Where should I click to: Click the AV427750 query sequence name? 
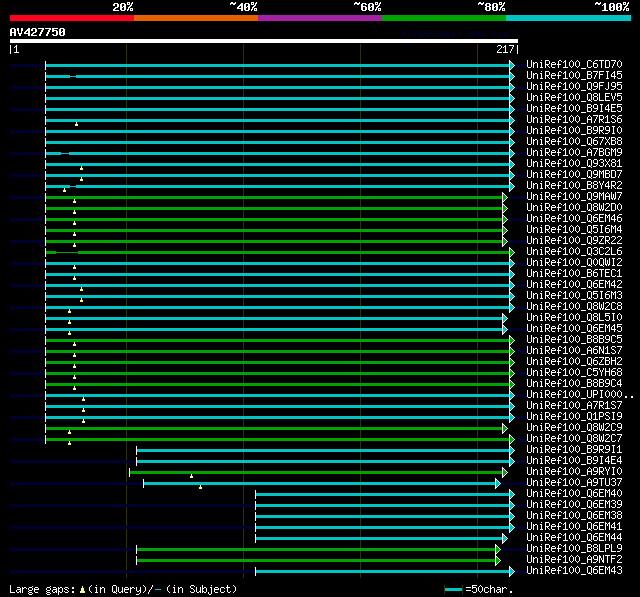[x=38, y=32]
